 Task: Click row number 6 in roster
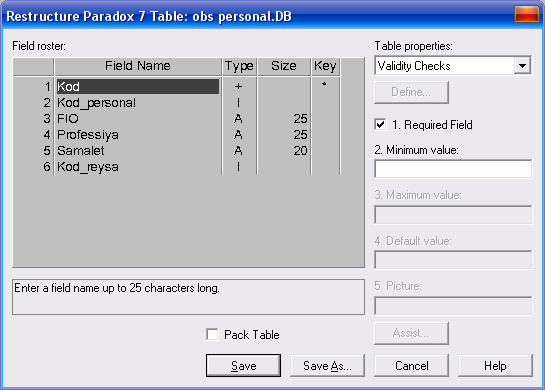[47, 166]
